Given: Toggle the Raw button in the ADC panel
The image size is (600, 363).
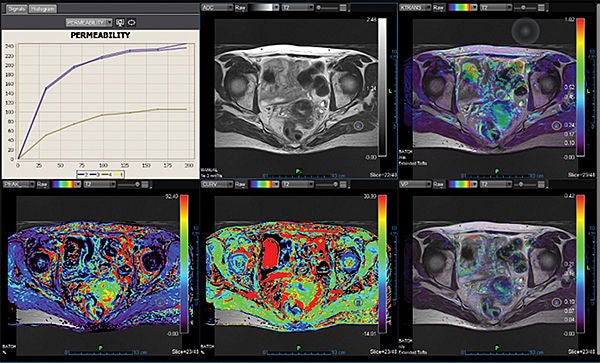Looking at the screenshot, I should 240,7.
